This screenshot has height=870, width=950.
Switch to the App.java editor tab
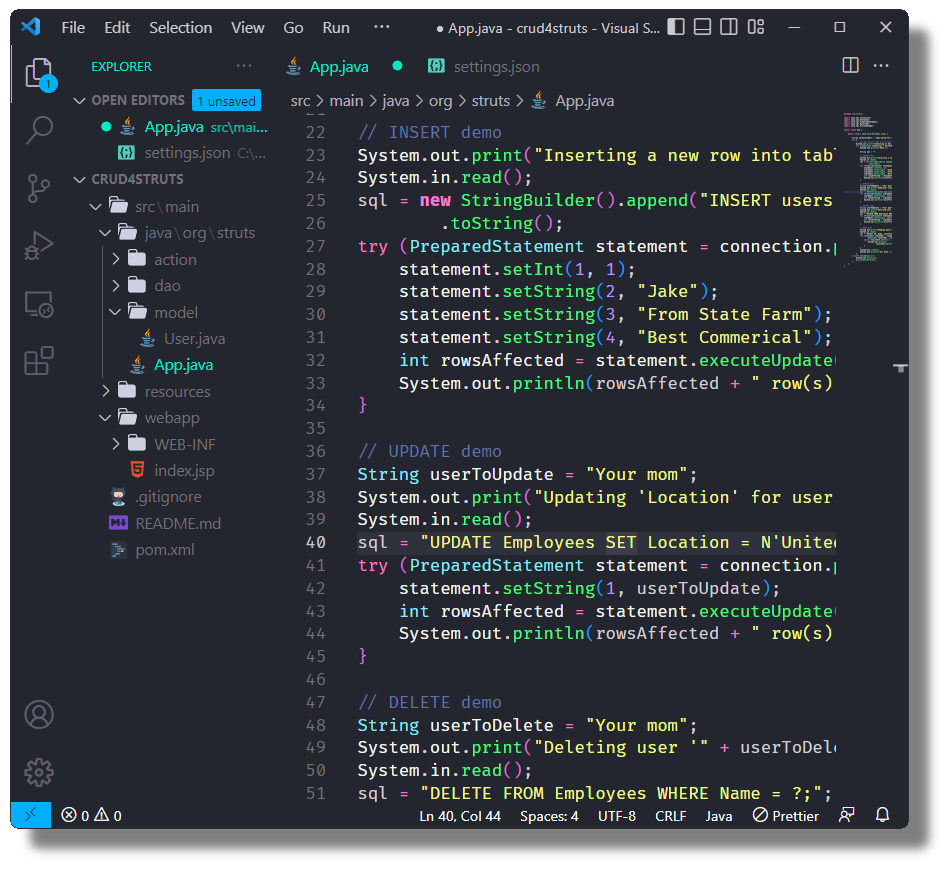(339, 67)
